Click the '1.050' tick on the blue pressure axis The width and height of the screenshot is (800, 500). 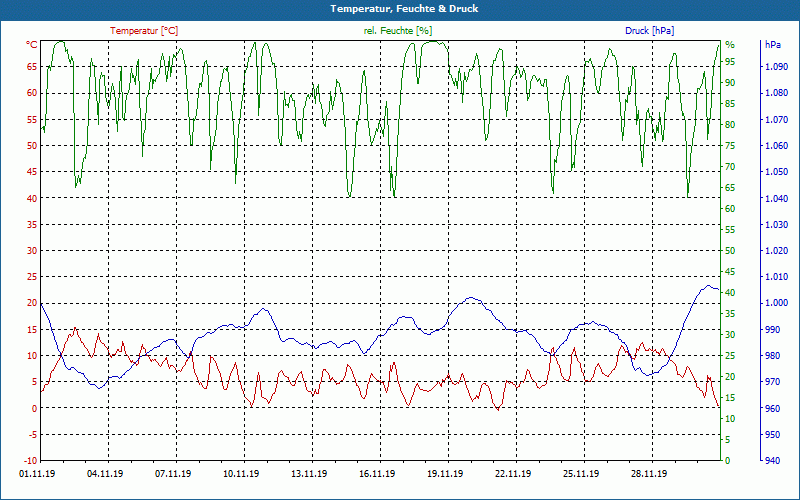777,172
